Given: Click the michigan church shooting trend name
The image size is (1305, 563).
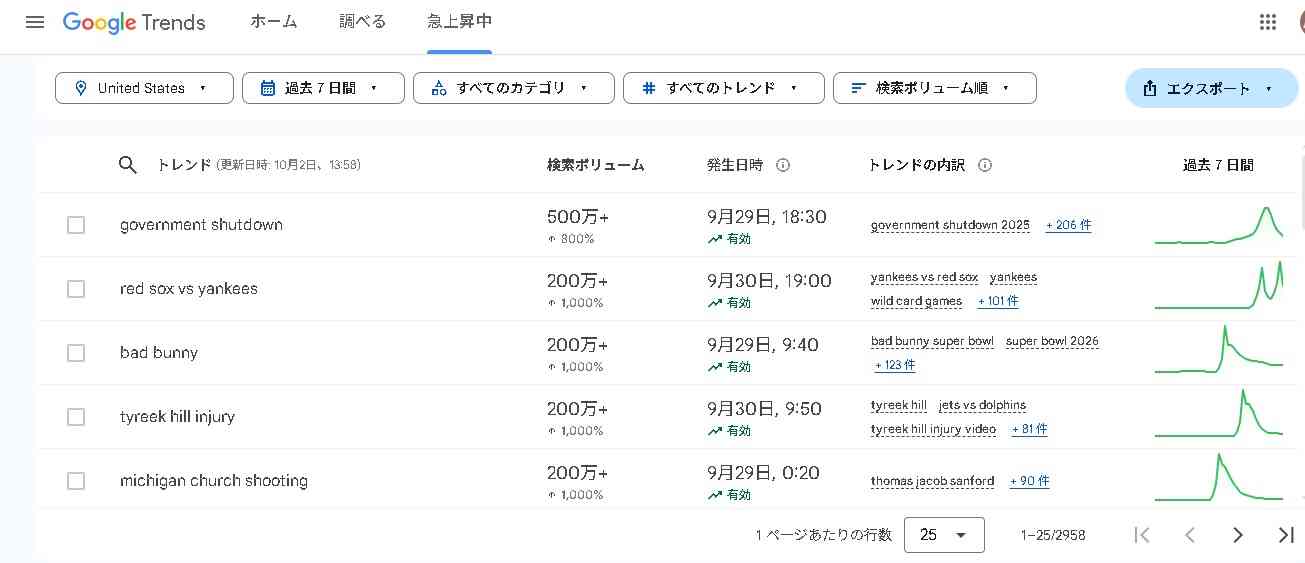Looking at the screenshot, I should click(214, 481).
